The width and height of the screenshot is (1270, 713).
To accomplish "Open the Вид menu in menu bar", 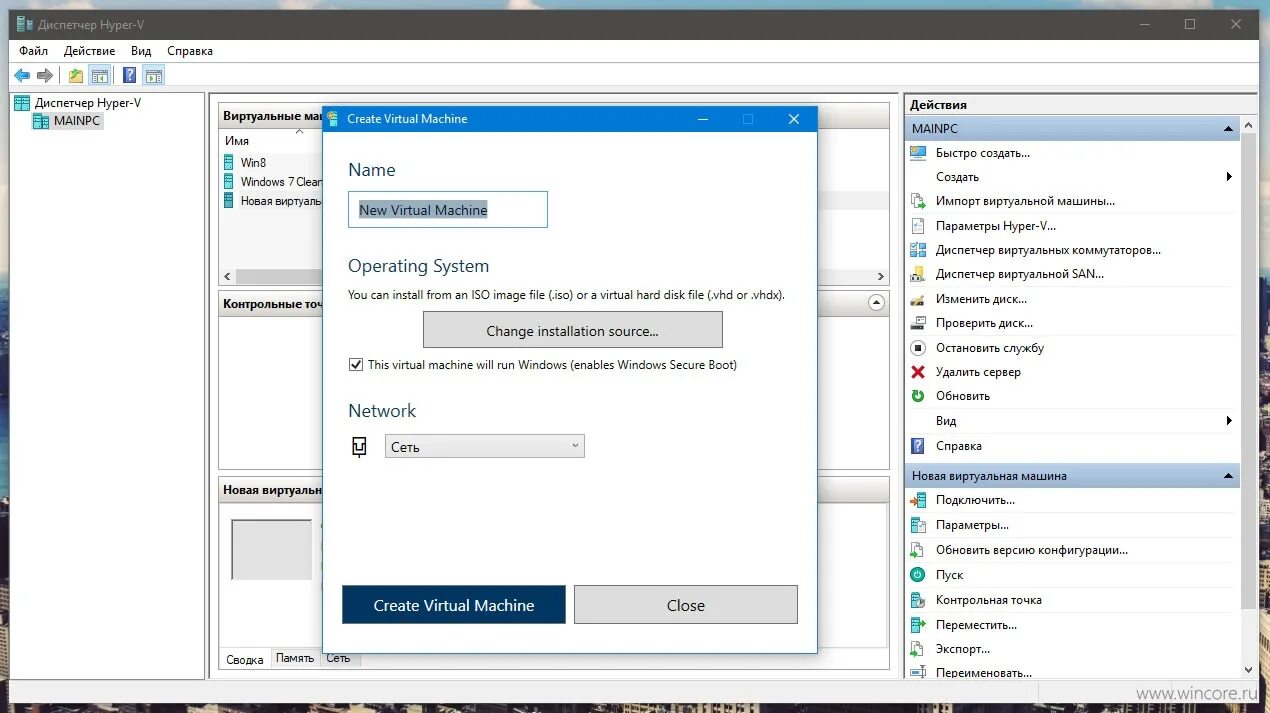I will (141, 51).
